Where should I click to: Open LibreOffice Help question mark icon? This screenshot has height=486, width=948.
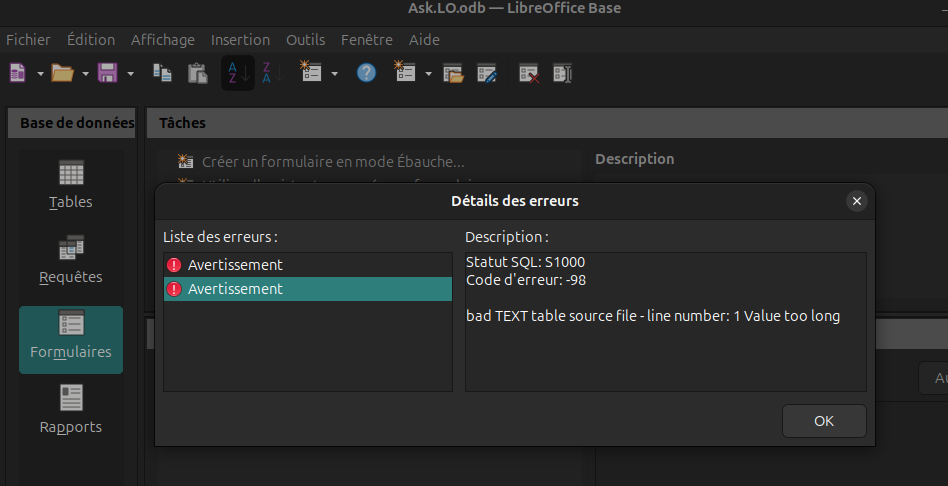pyautogui.click(x=366, y=73)
